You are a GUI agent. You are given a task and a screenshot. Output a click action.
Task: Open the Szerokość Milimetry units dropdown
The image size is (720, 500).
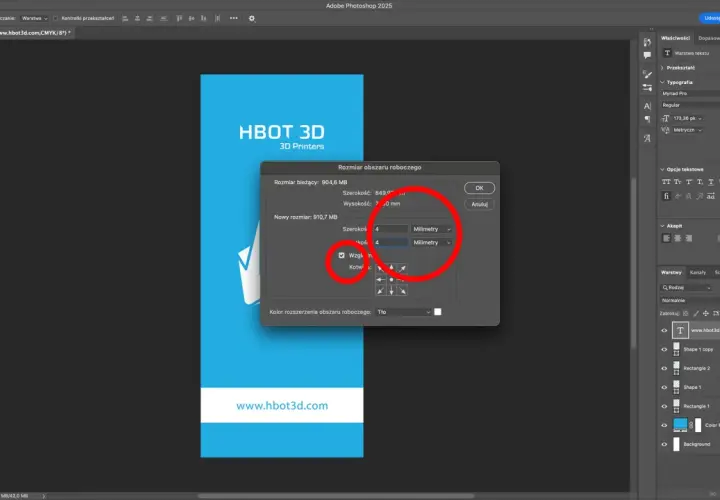431,229
